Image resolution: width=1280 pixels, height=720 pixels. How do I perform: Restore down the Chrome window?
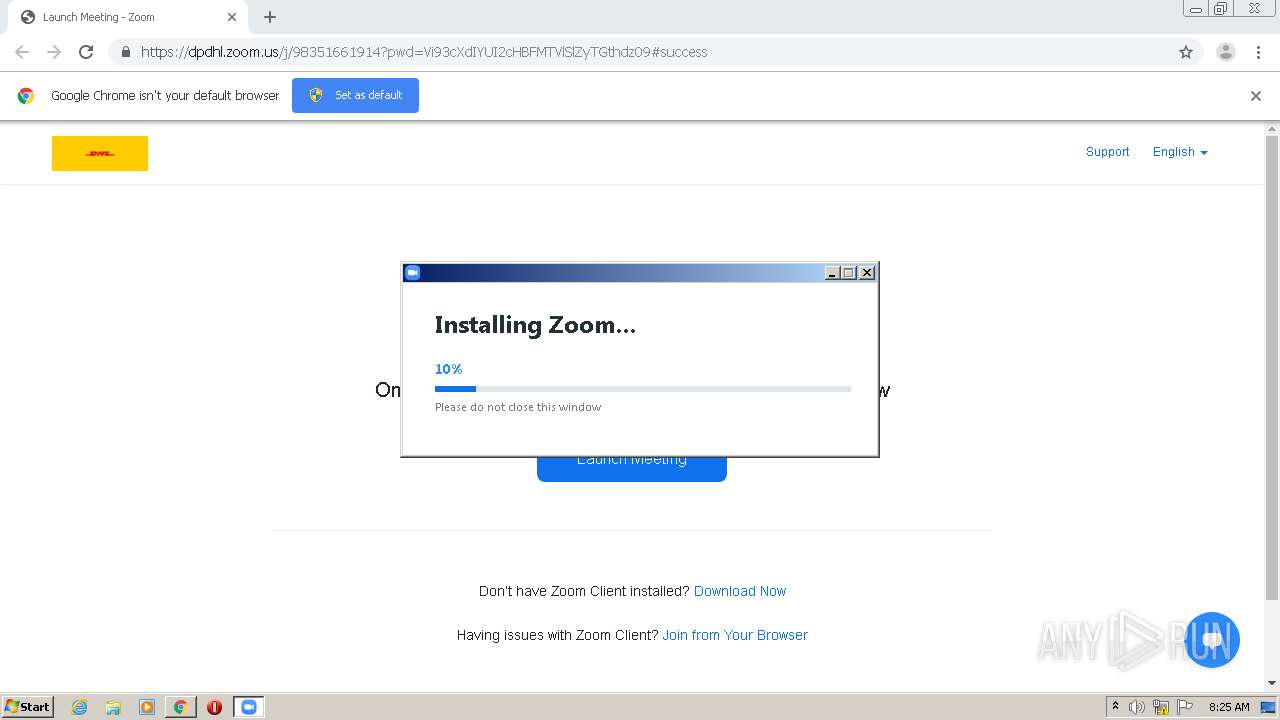tap(1221, 9)
